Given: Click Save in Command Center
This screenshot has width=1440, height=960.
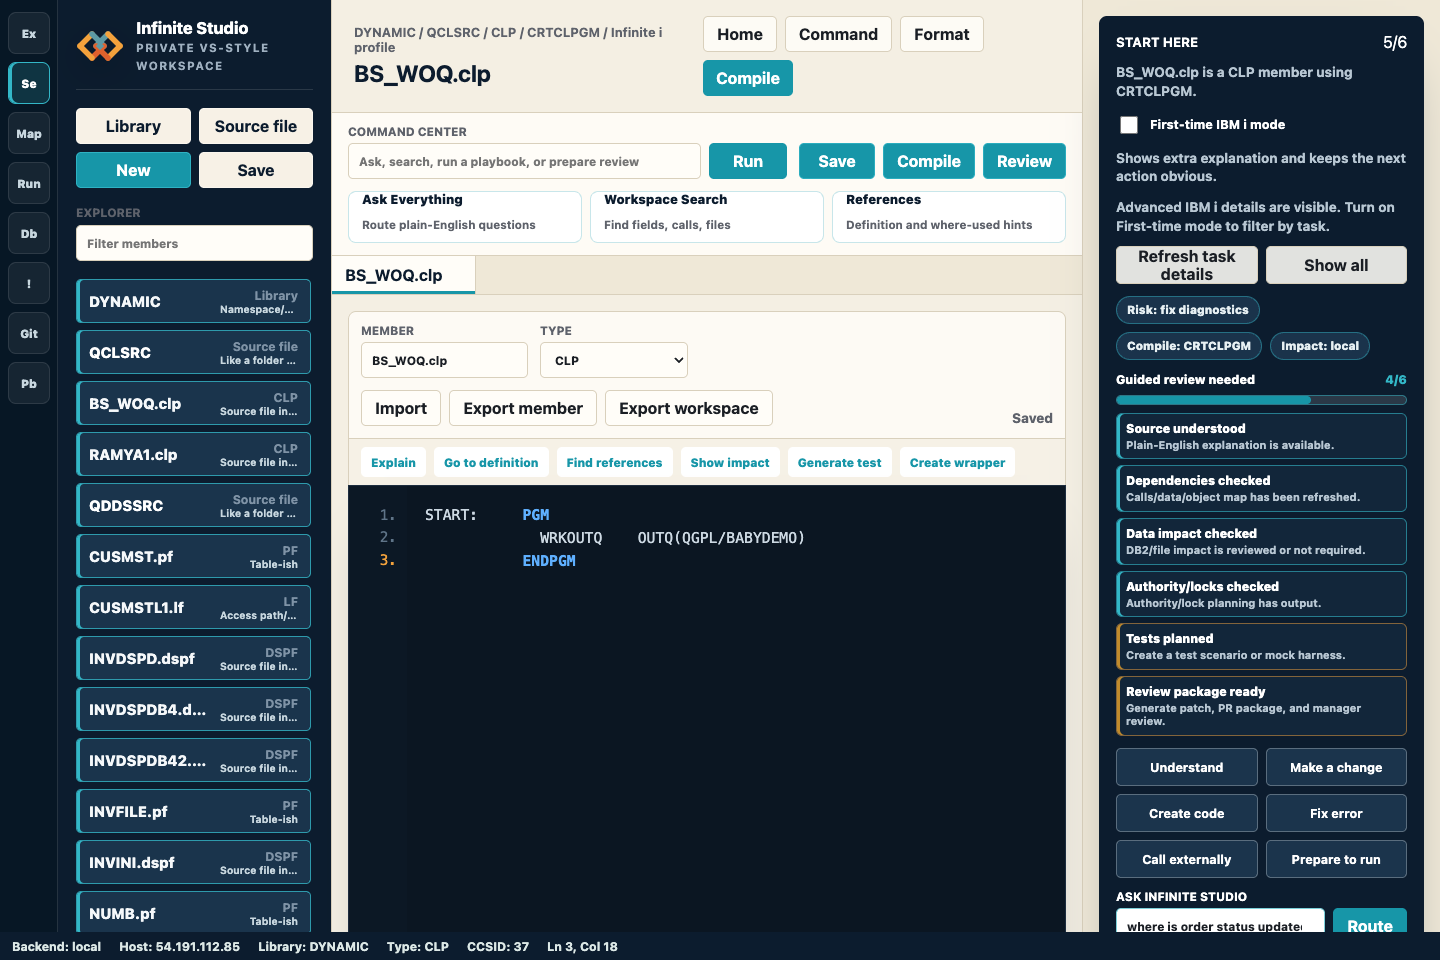Looking at the screenshot, I should coord(837,161).
